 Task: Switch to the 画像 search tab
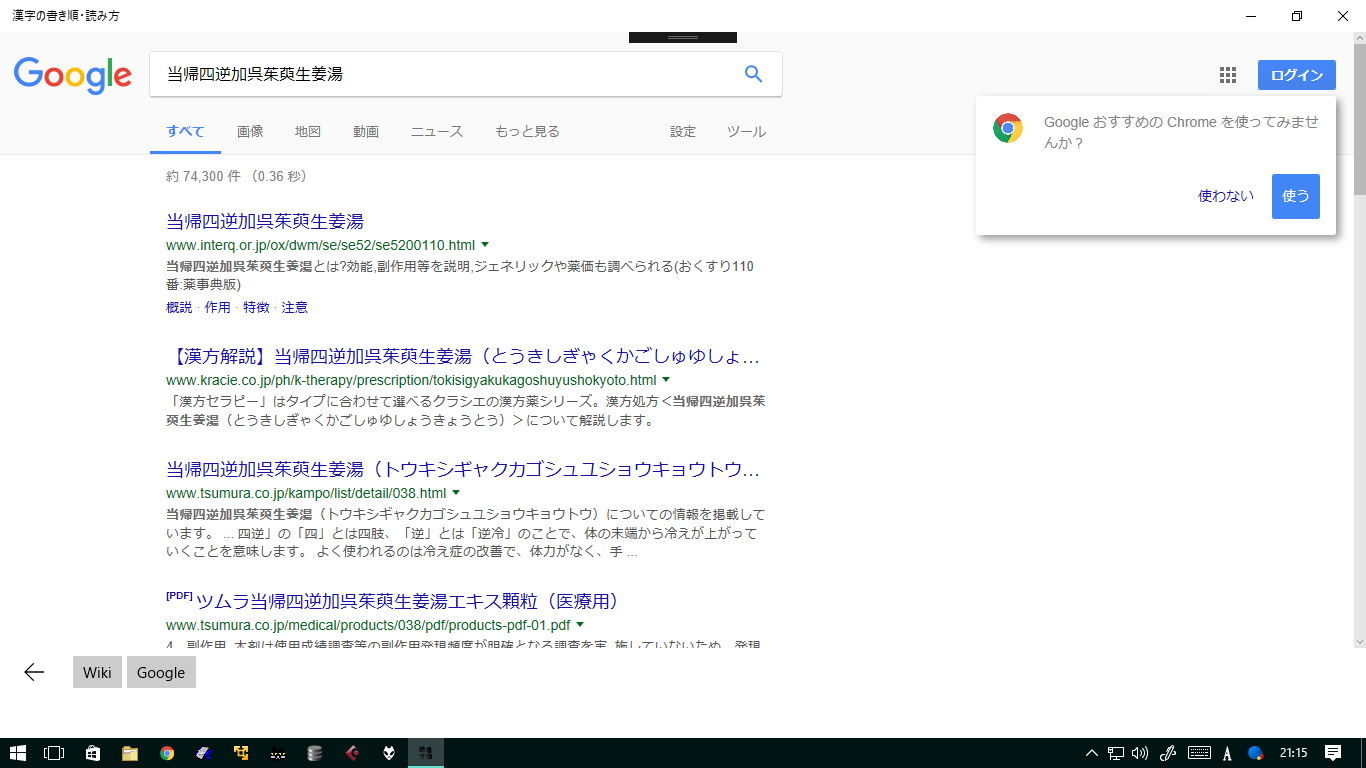click(x=250, y=131)
